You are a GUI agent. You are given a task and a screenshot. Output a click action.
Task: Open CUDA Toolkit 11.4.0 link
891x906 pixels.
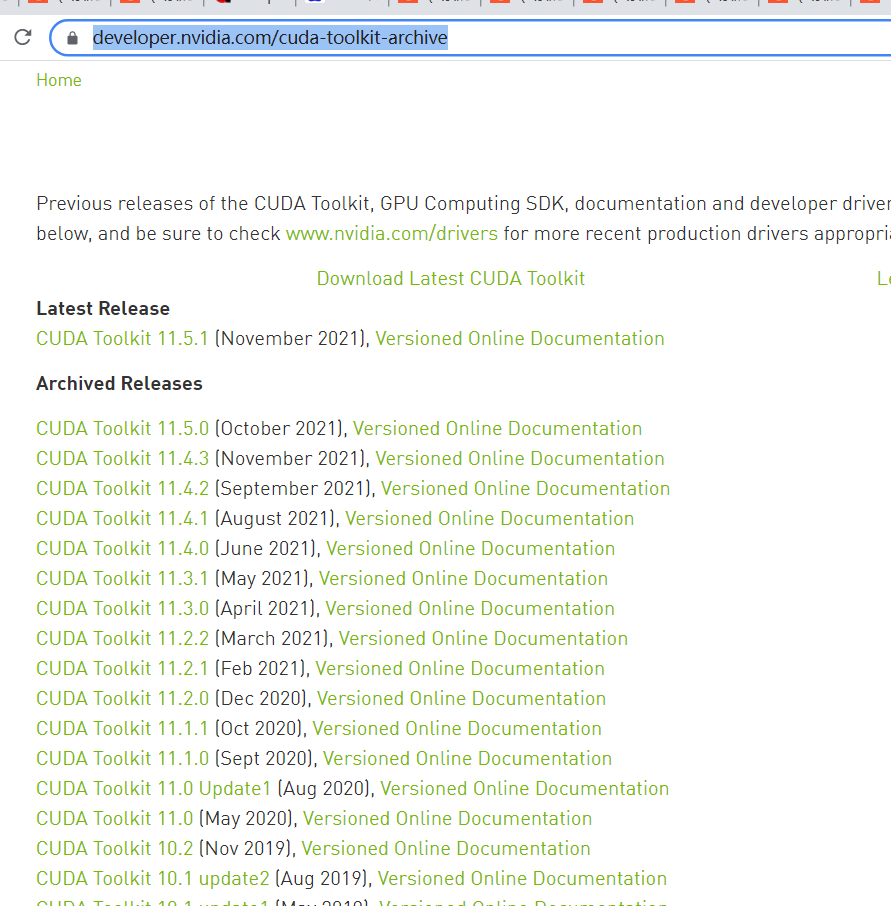[122, 549]
